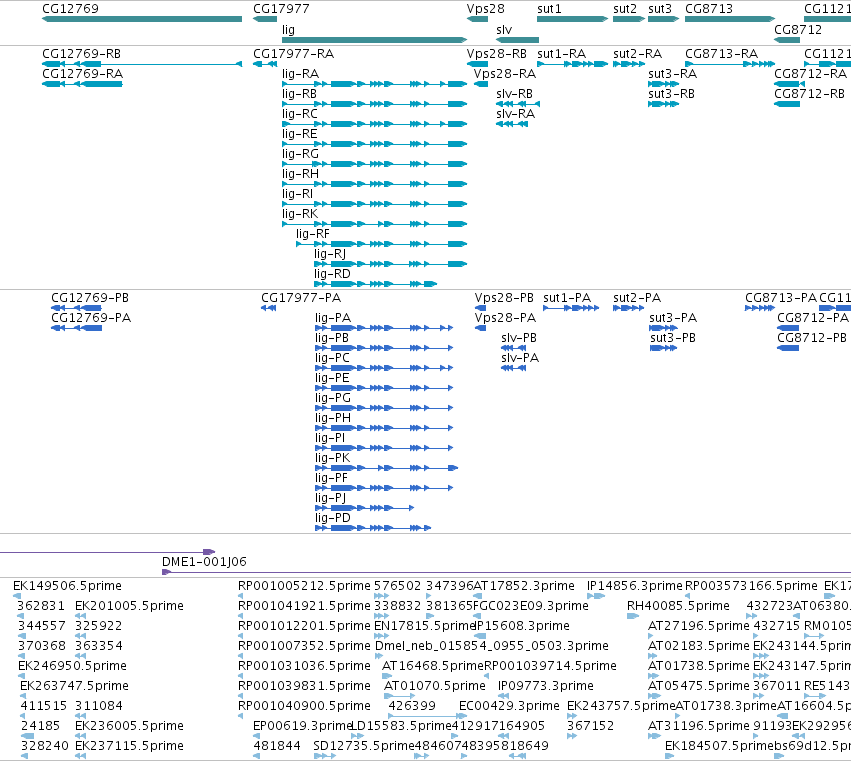
Task: Click protein lig-PJ
Action: coord(365,508)
